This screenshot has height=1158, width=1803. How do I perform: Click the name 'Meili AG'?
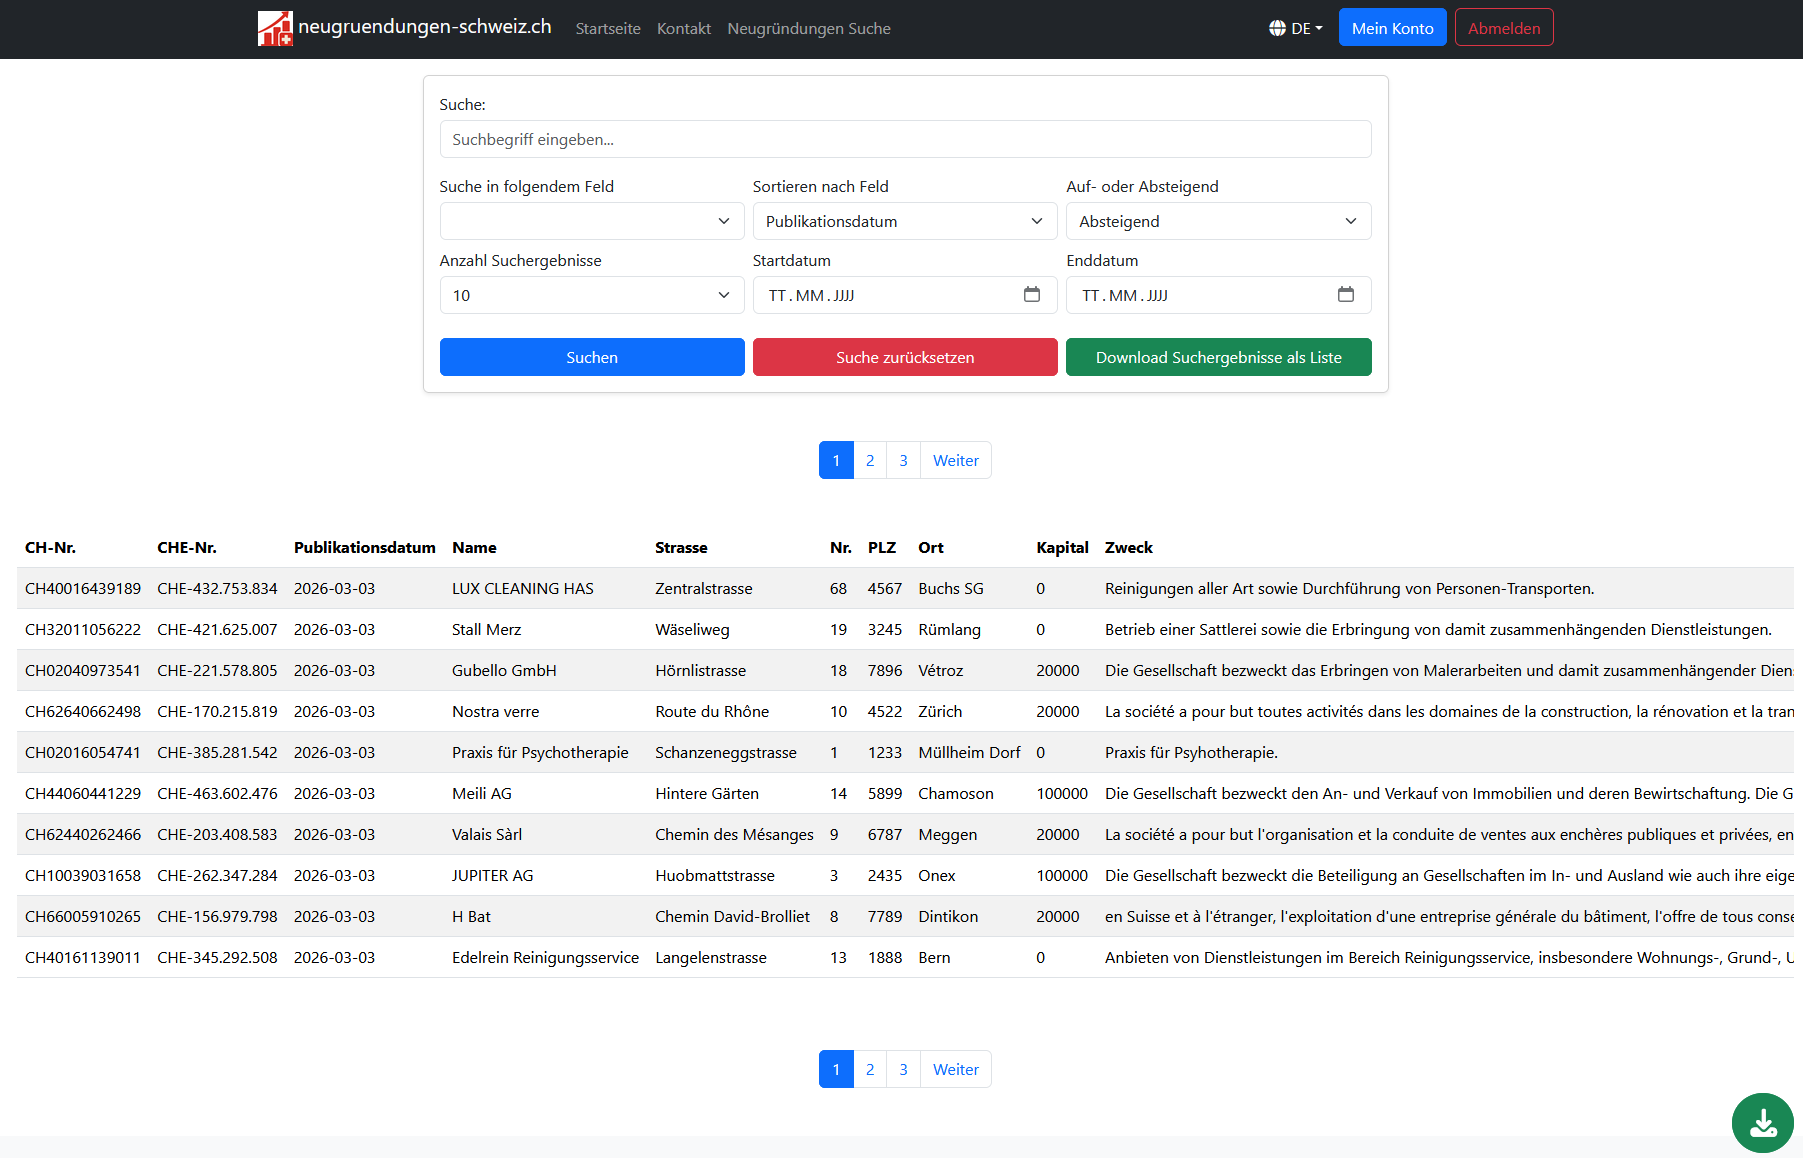(482, 793)
